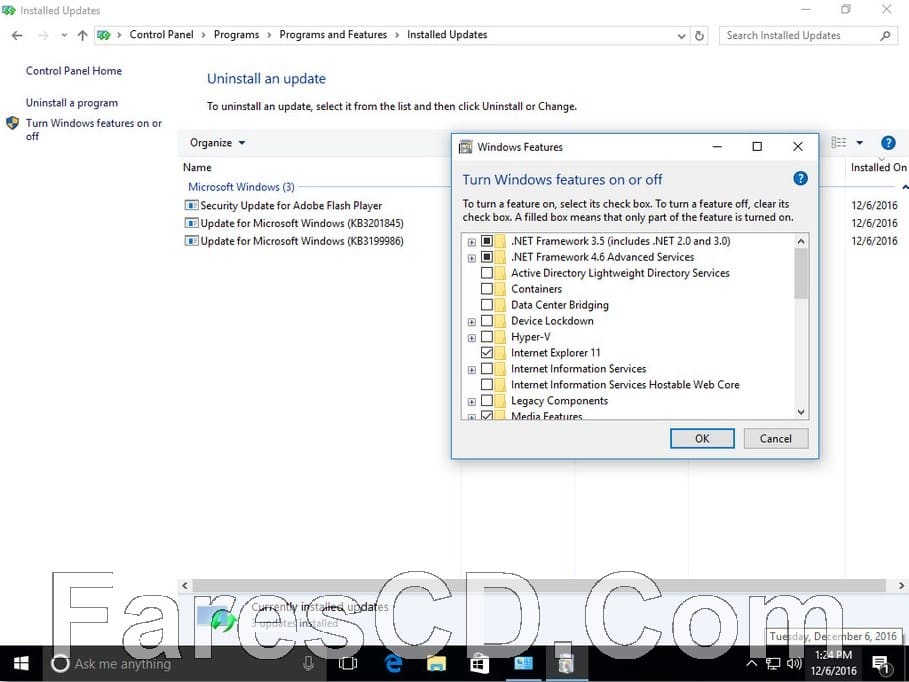Screen dimensions: 909x682
Task: Click the Windows Features title bar icon
Action: (465, 147)
